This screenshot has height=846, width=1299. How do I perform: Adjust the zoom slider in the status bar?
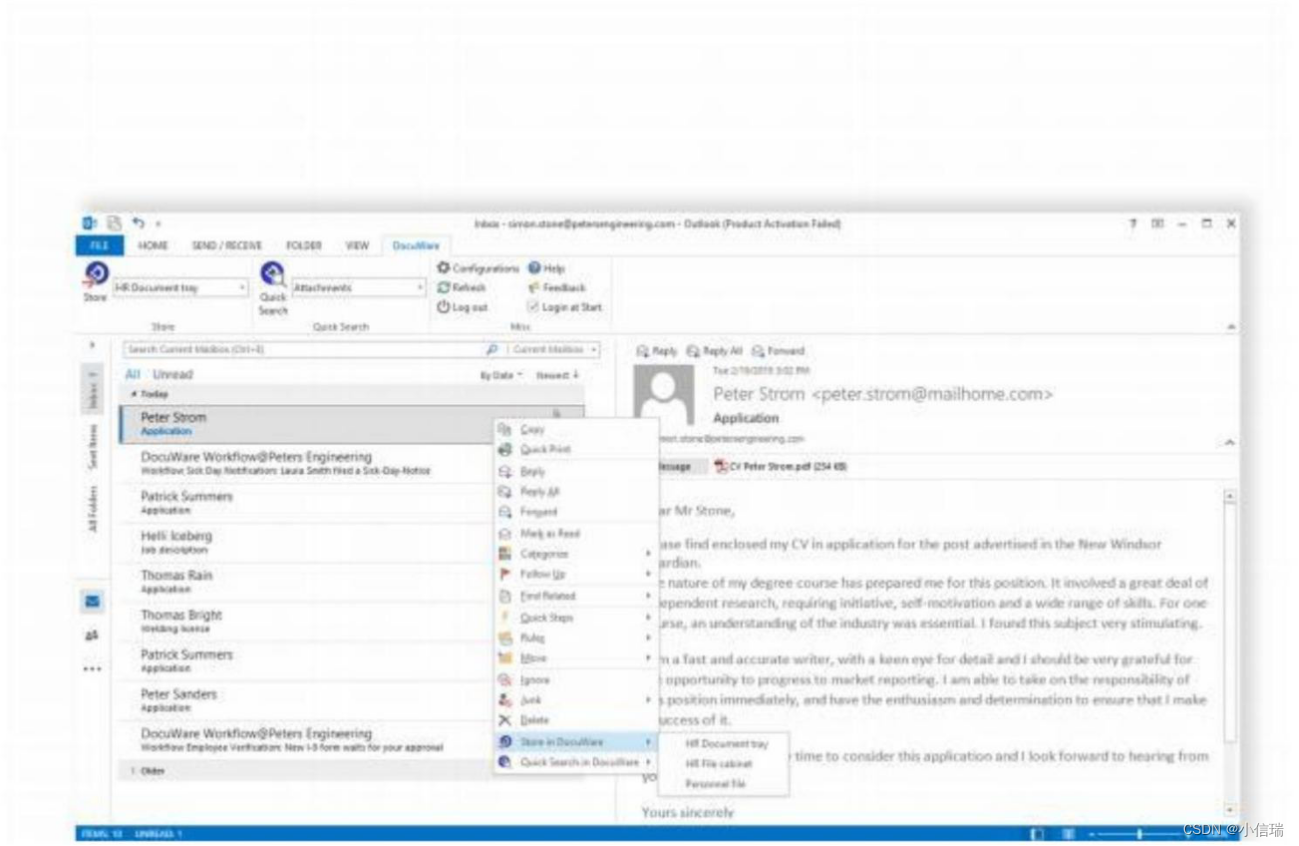(x=1139, y=834)
